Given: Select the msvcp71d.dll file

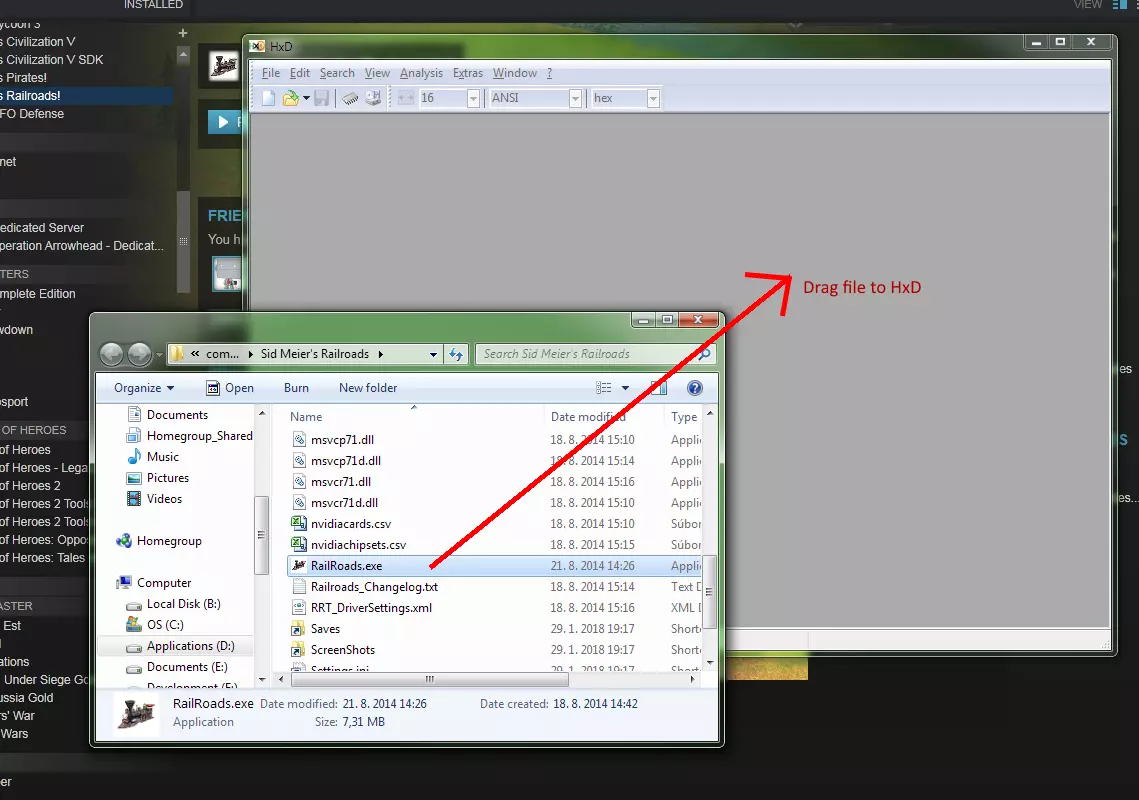Looking at the screenshot, I should [x=346, y=461].
